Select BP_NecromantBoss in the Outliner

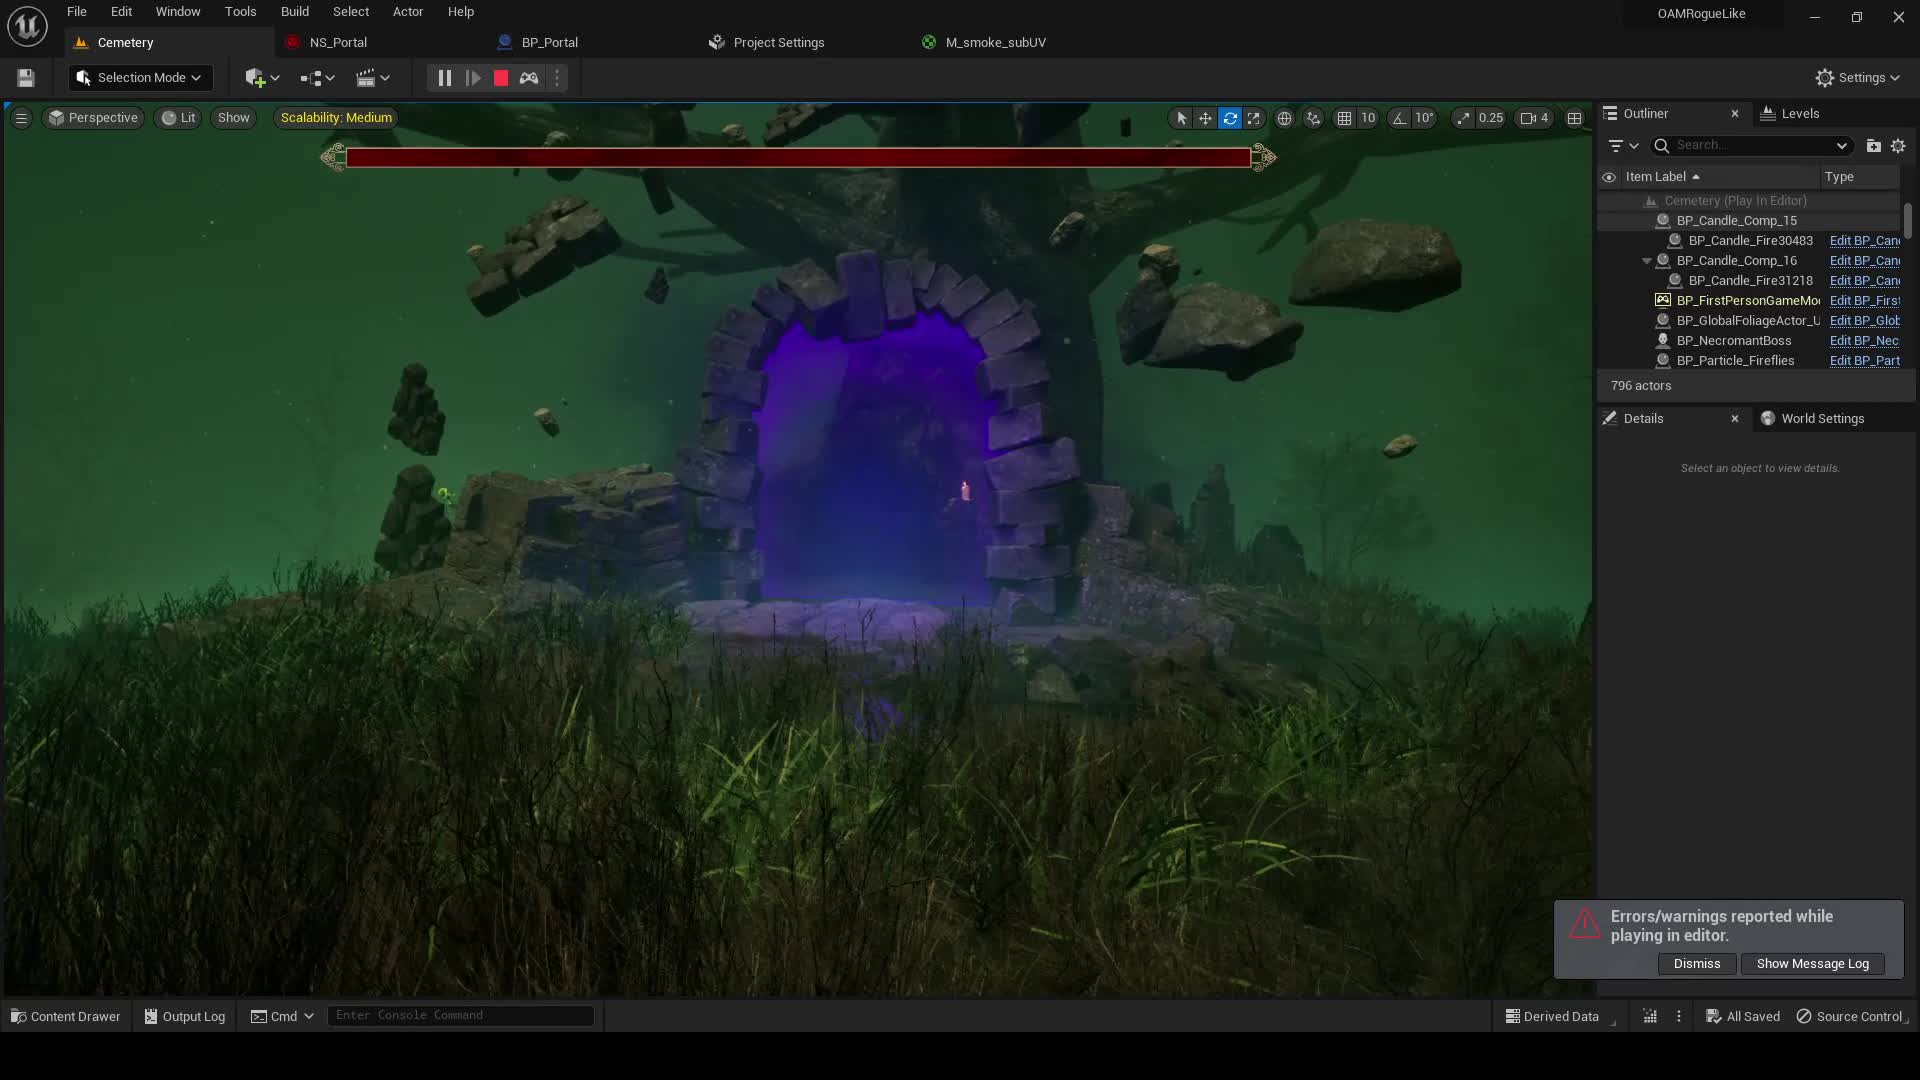coord(1733,341)
